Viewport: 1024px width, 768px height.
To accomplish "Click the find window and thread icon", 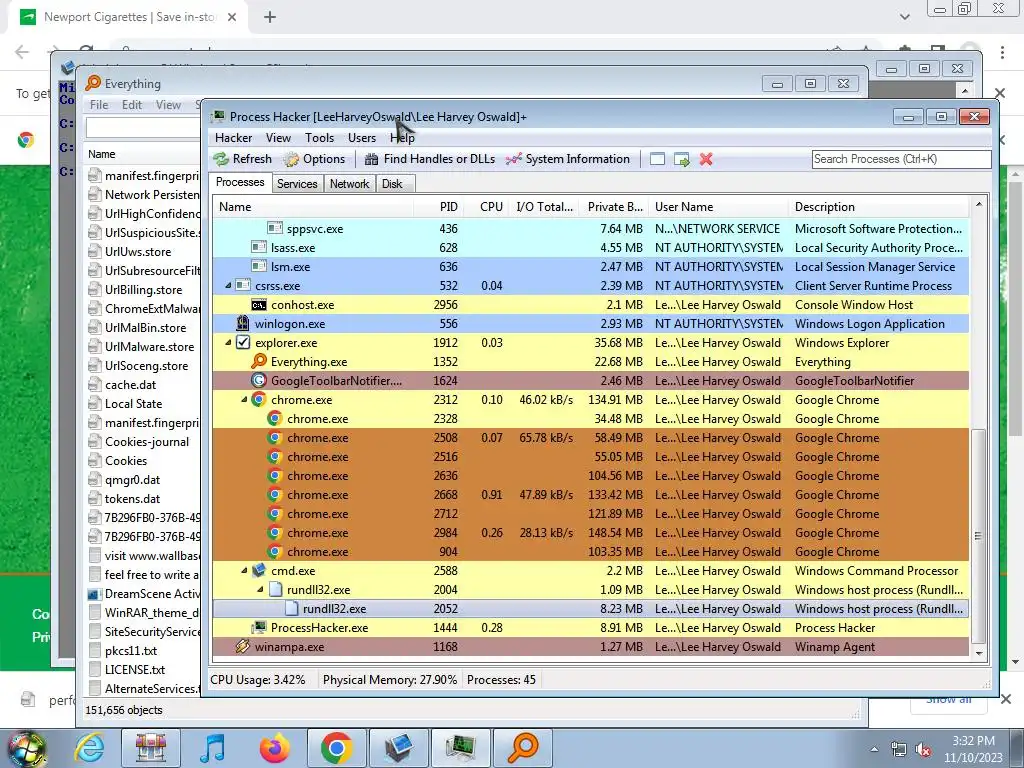I will point(682,159).
